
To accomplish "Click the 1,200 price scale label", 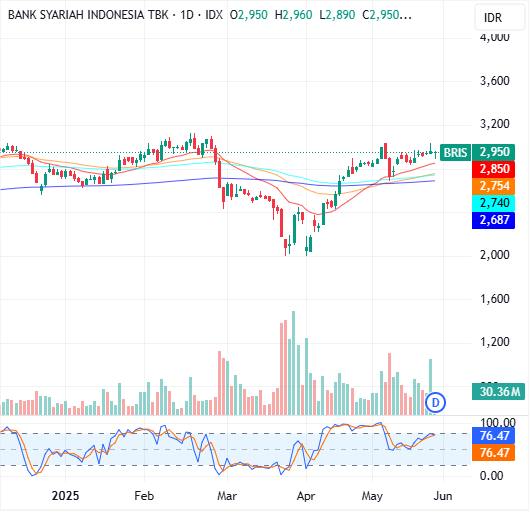I will click(x=495, y=342).
